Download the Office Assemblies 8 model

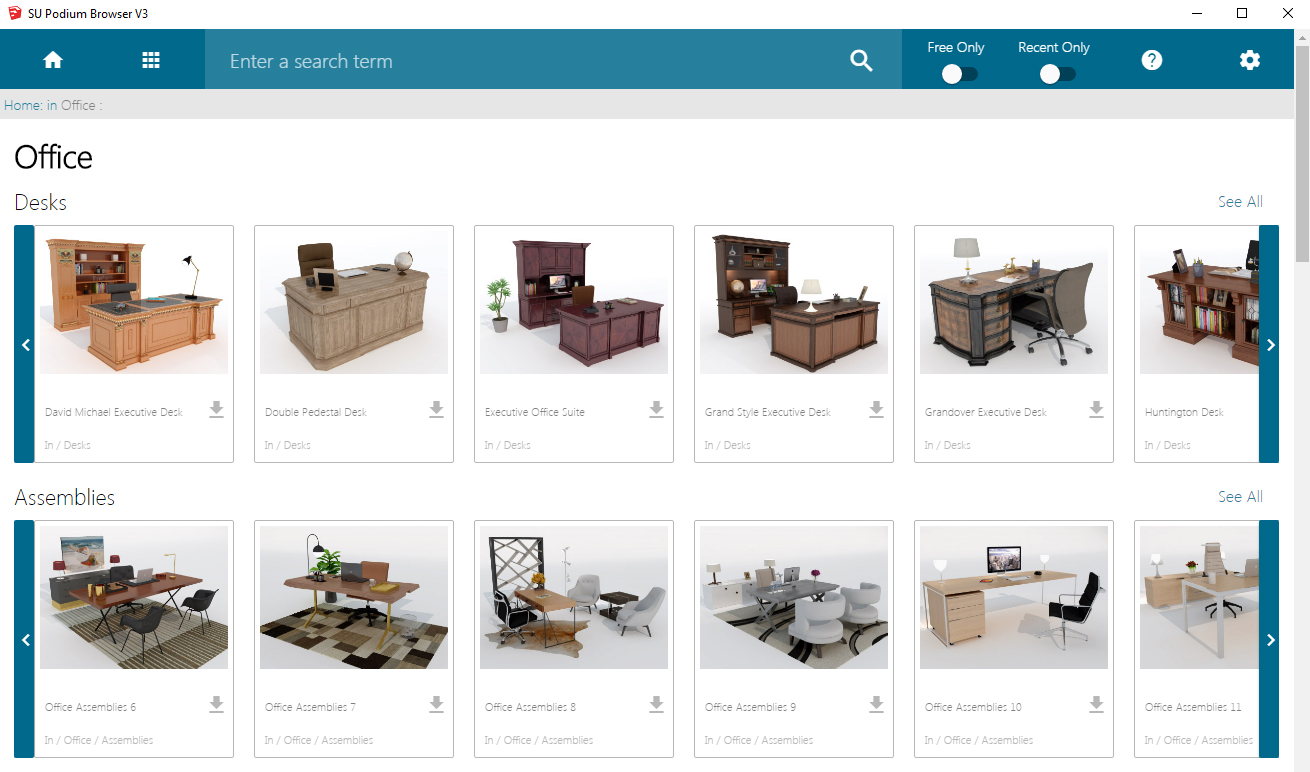coord(656,704)
